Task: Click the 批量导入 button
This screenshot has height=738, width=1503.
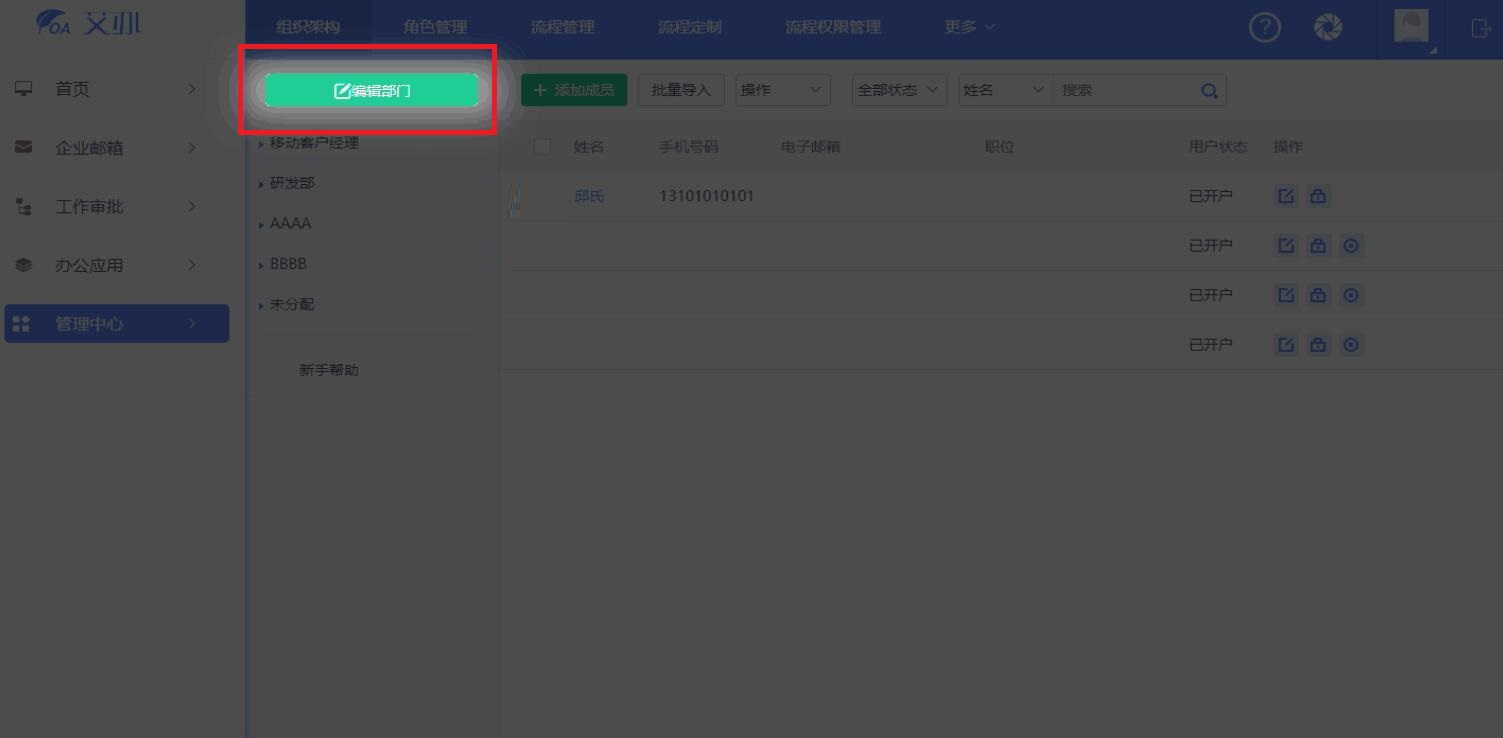Action: tap(681, 90)
